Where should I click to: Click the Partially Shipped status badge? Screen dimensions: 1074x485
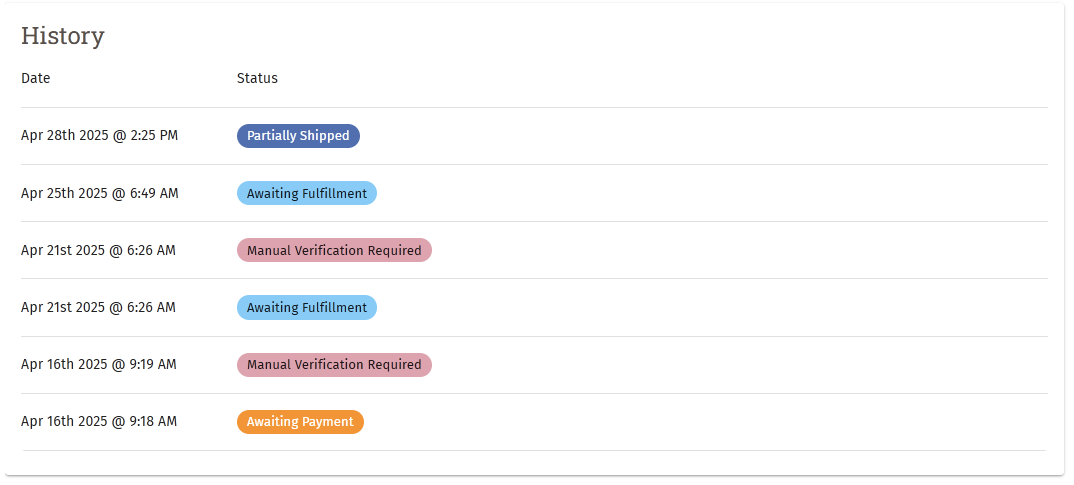(298, 136)
